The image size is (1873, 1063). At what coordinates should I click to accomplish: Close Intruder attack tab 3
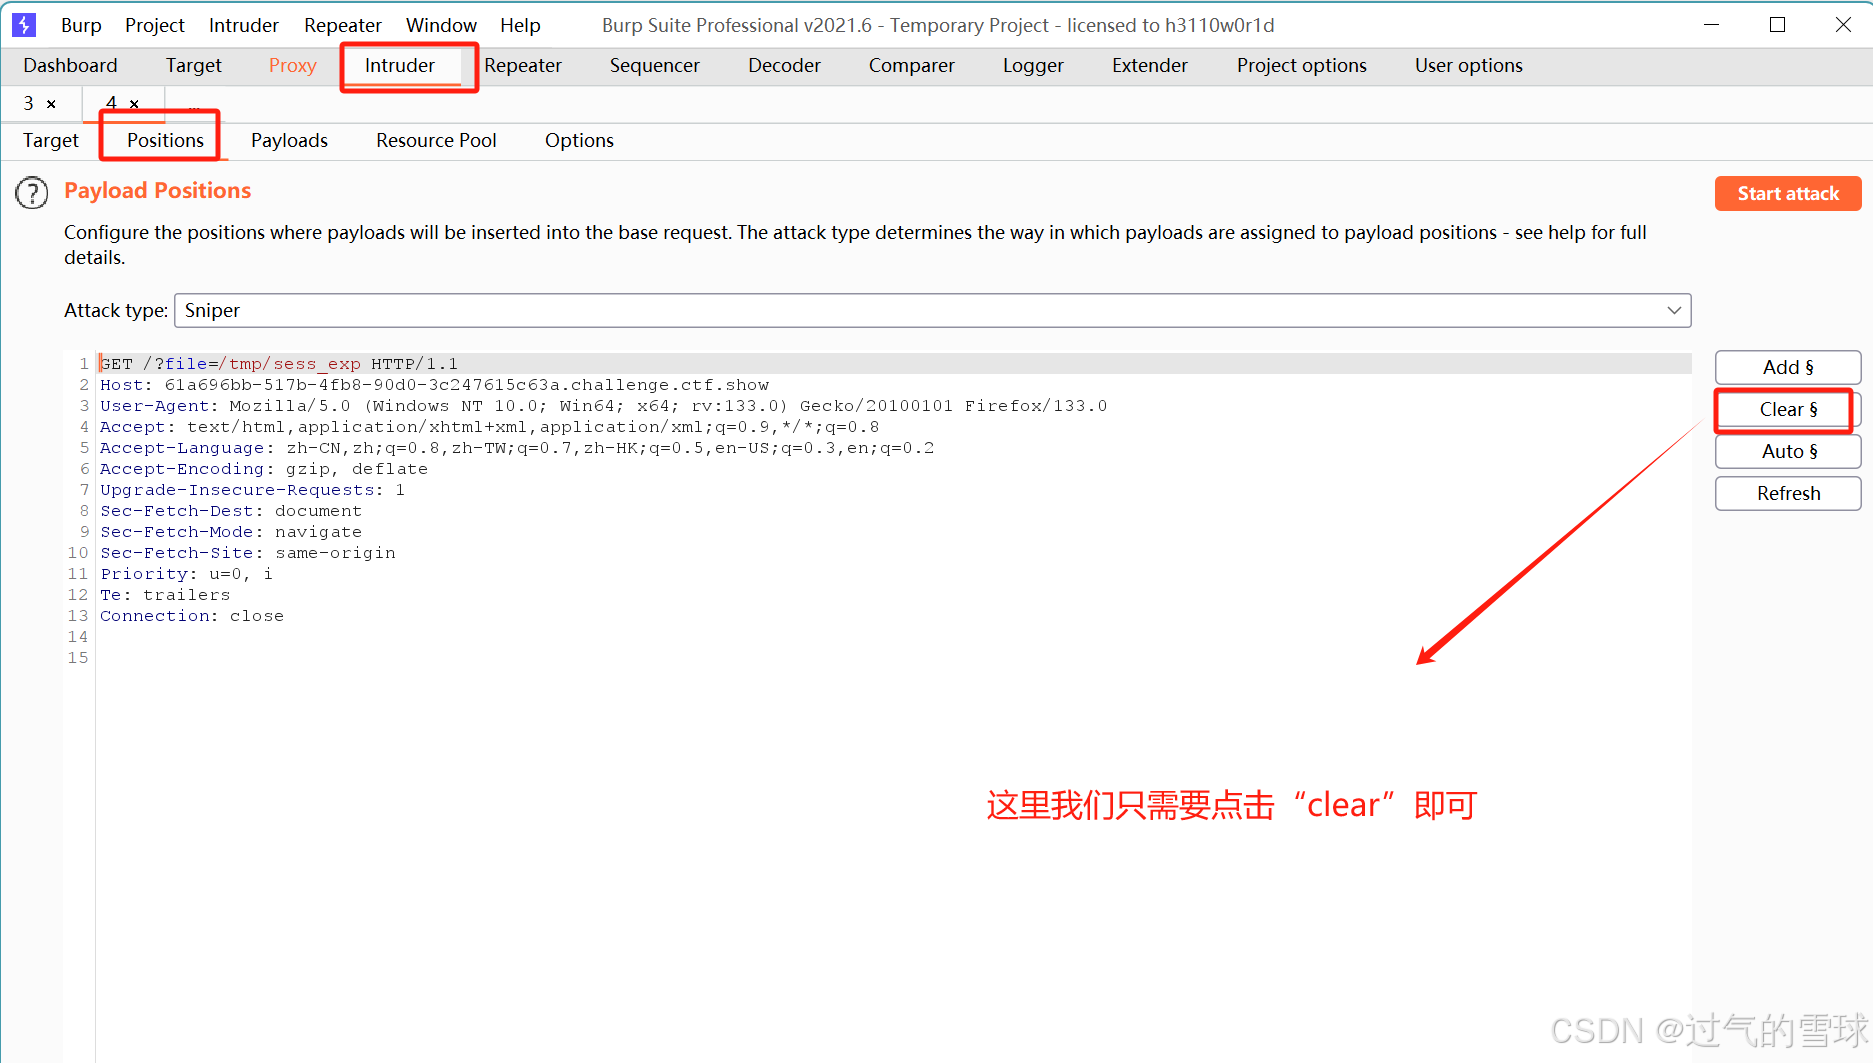51,103
